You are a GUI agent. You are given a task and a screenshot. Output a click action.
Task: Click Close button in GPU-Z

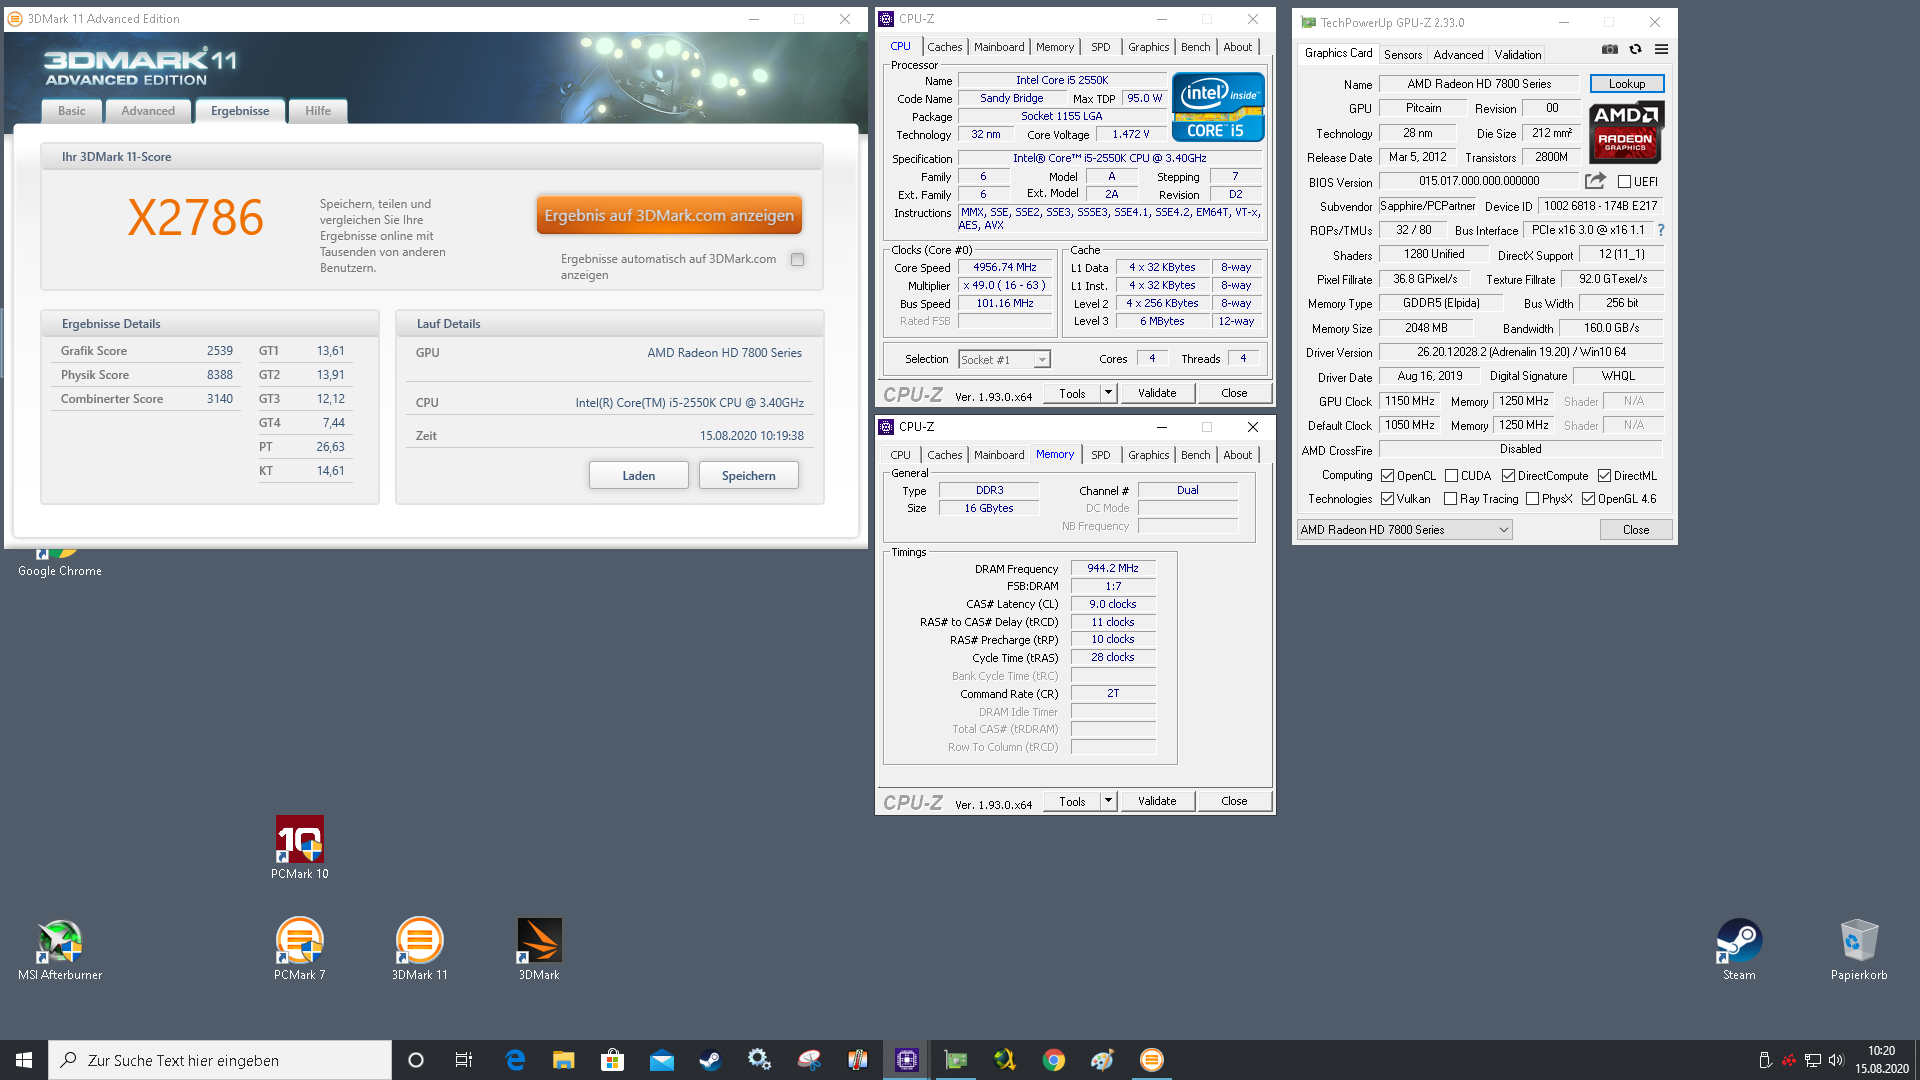1636,530
